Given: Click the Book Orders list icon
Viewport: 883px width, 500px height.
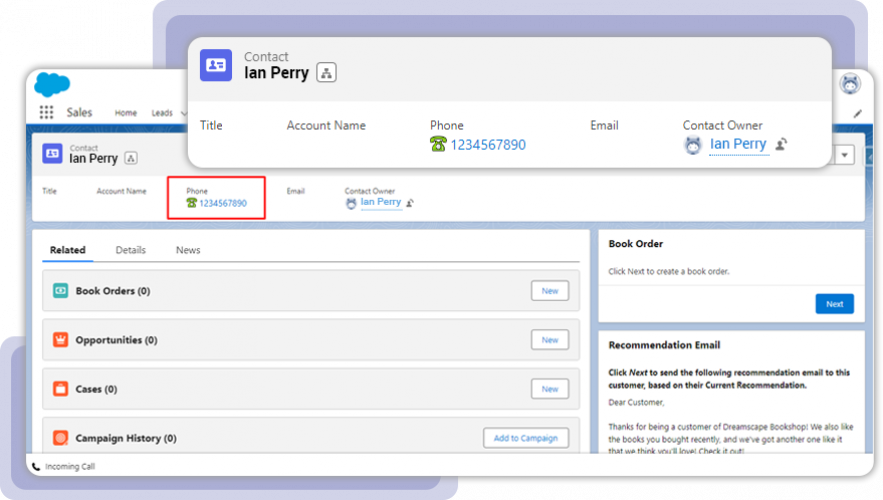Looking at the screenshot, I should coord(61,291).
